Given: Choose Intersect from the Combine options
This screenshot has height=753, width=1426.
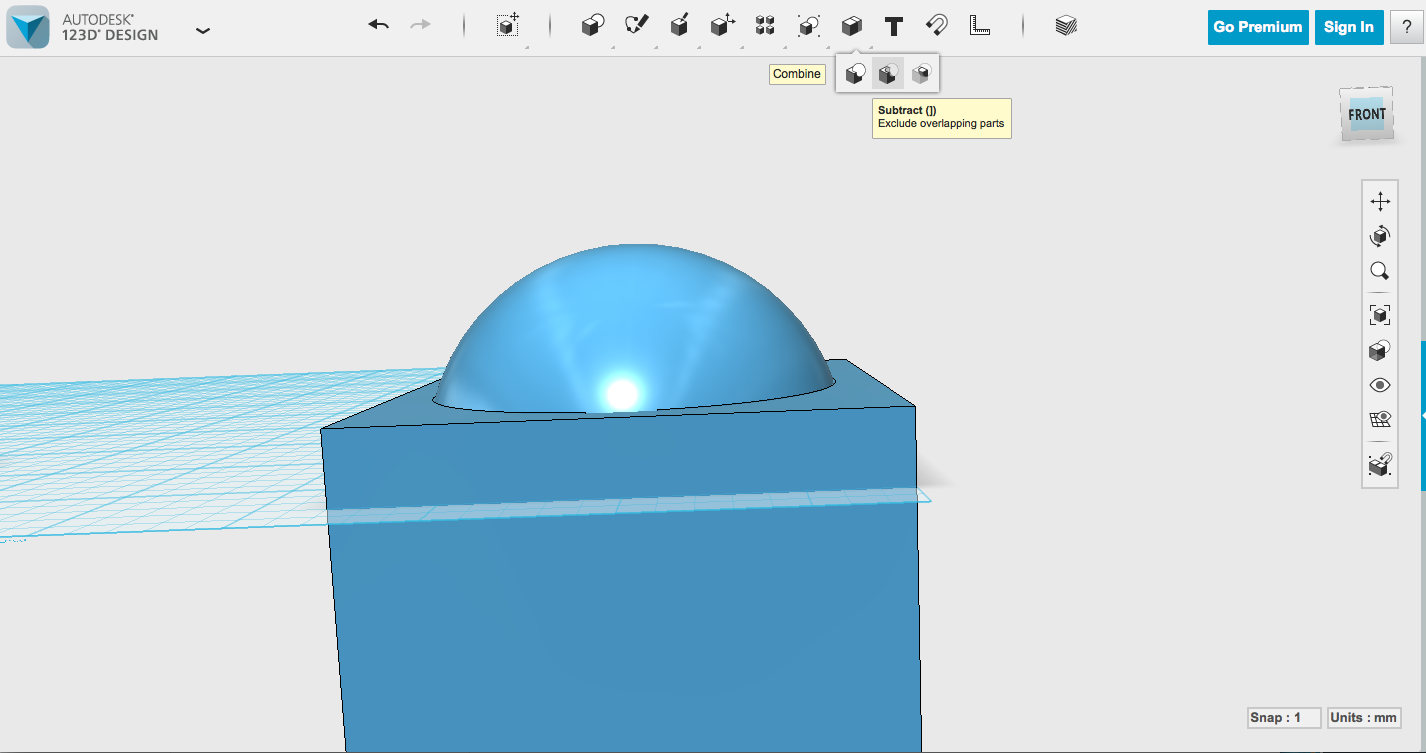Looking at the screenshot, I should (x=919, y=72).
